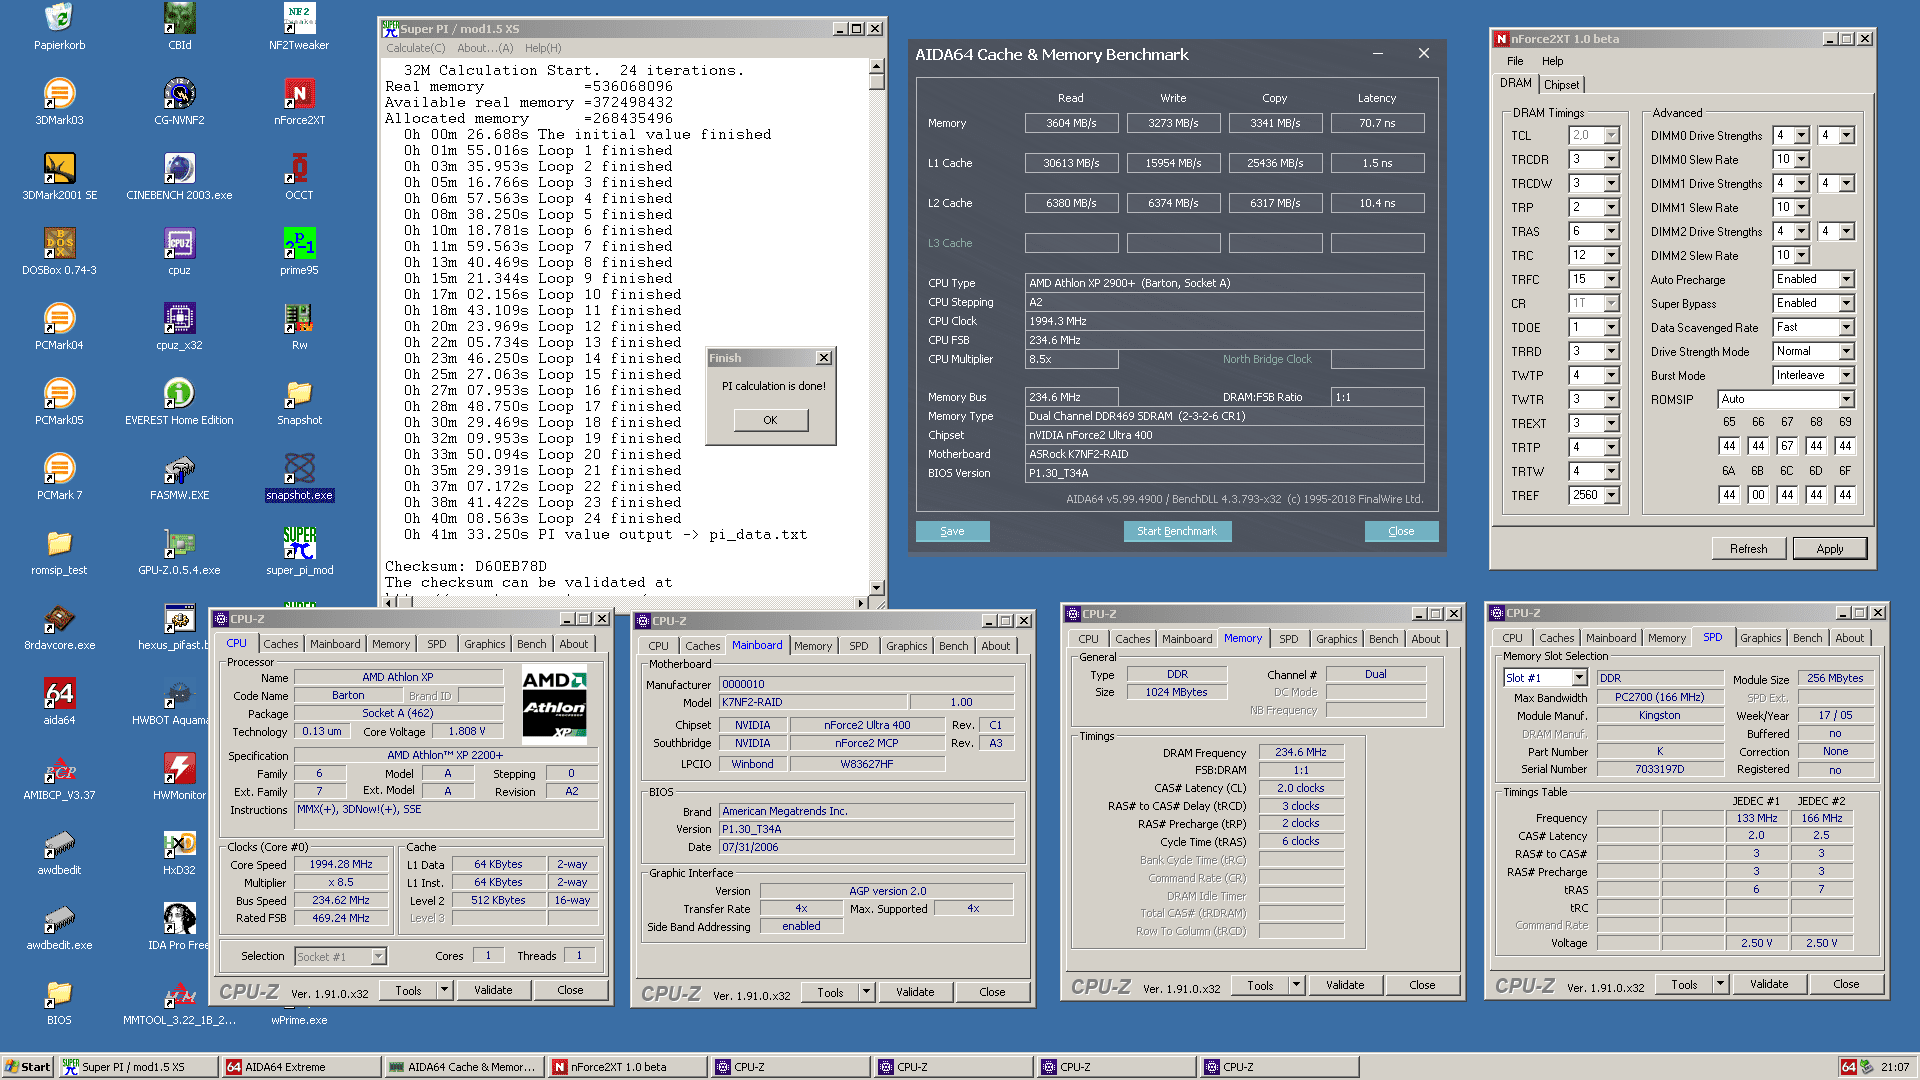The image size is (1920, 1080).
Task: Click Close button in AIDA64 benchmark
Action: coord(1401,531)
